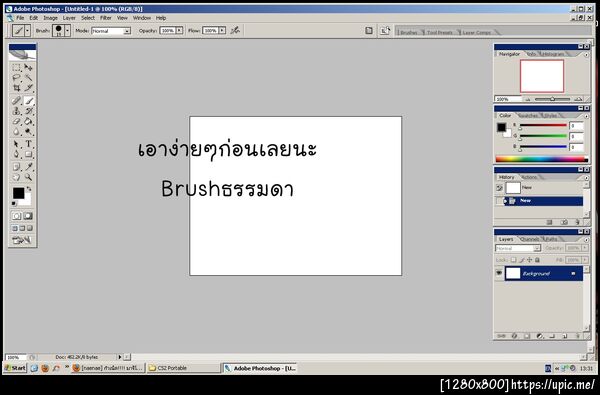Switch to Full Screen Mode with menu bar
The height and width of the screenshot is (395, 600).
click(22, 228)
